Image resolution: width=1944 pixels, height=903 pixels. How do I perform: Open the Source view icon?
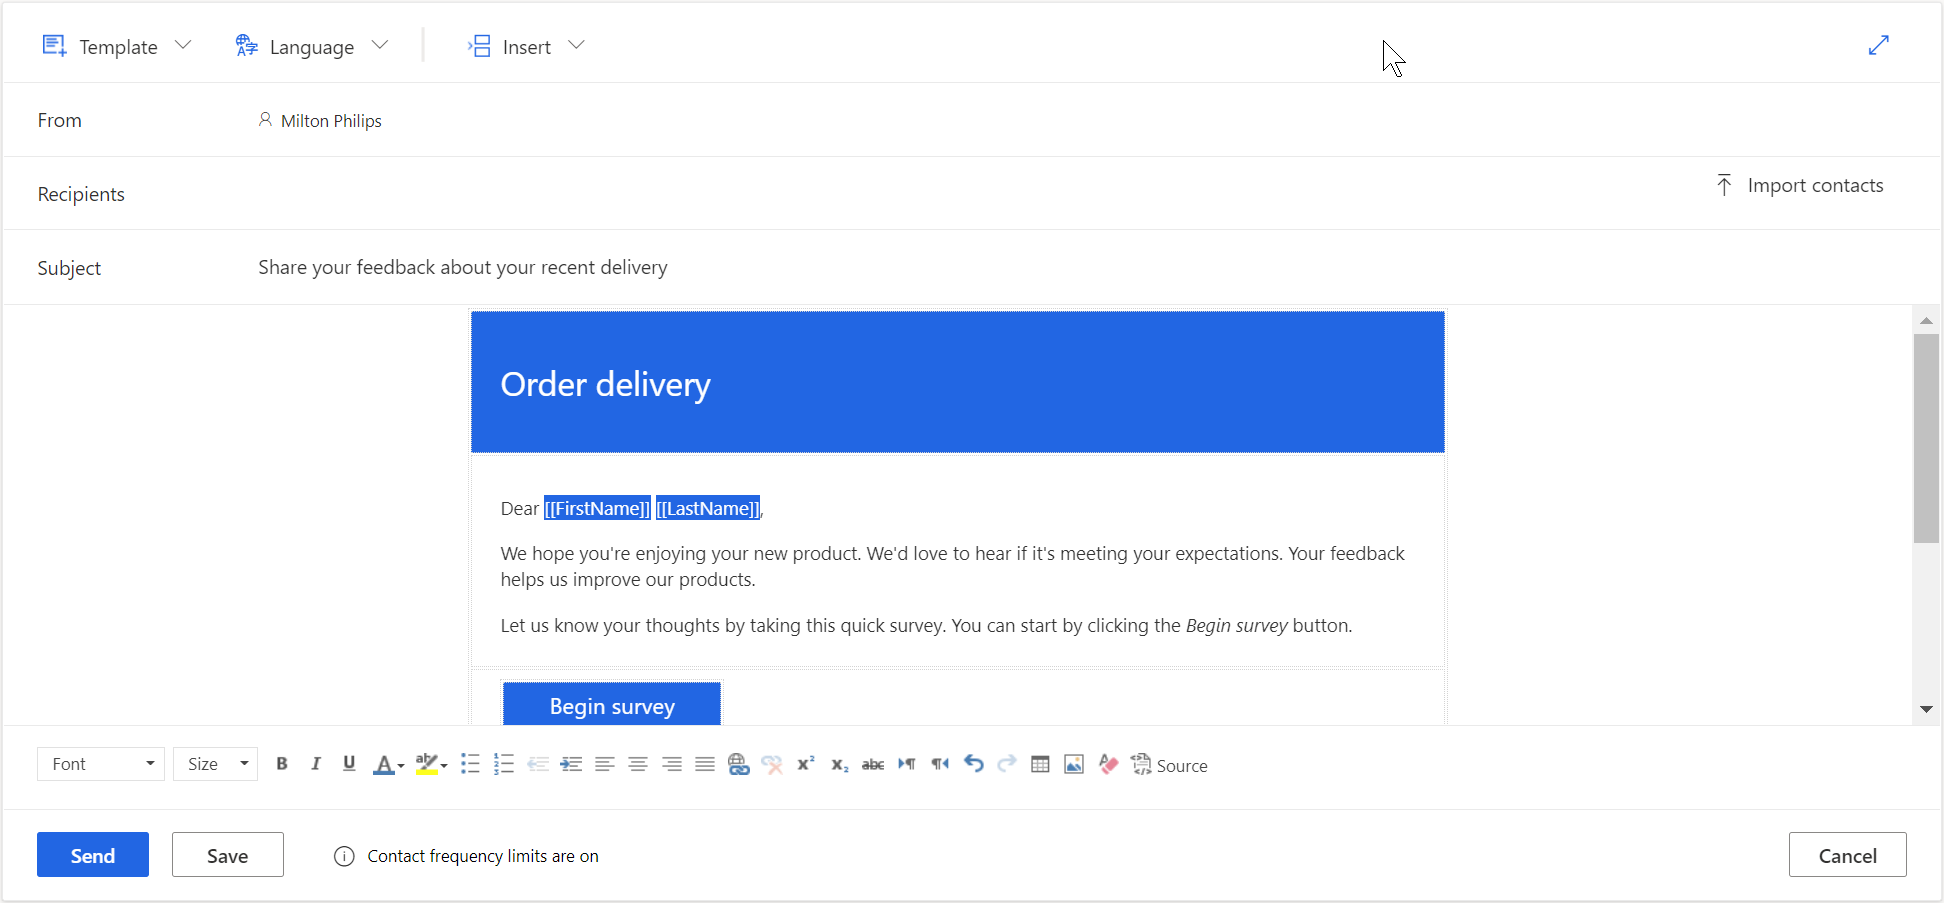pyautogui.click(x=1141, y=764)
